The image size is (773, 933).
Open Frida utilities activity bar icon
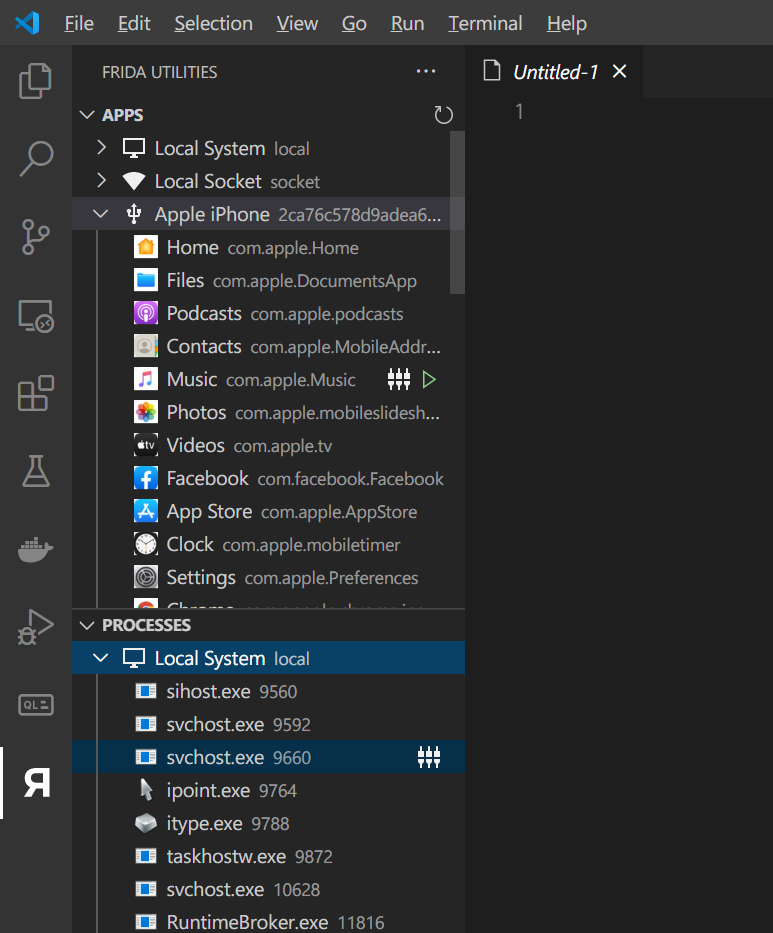point(36,782)
